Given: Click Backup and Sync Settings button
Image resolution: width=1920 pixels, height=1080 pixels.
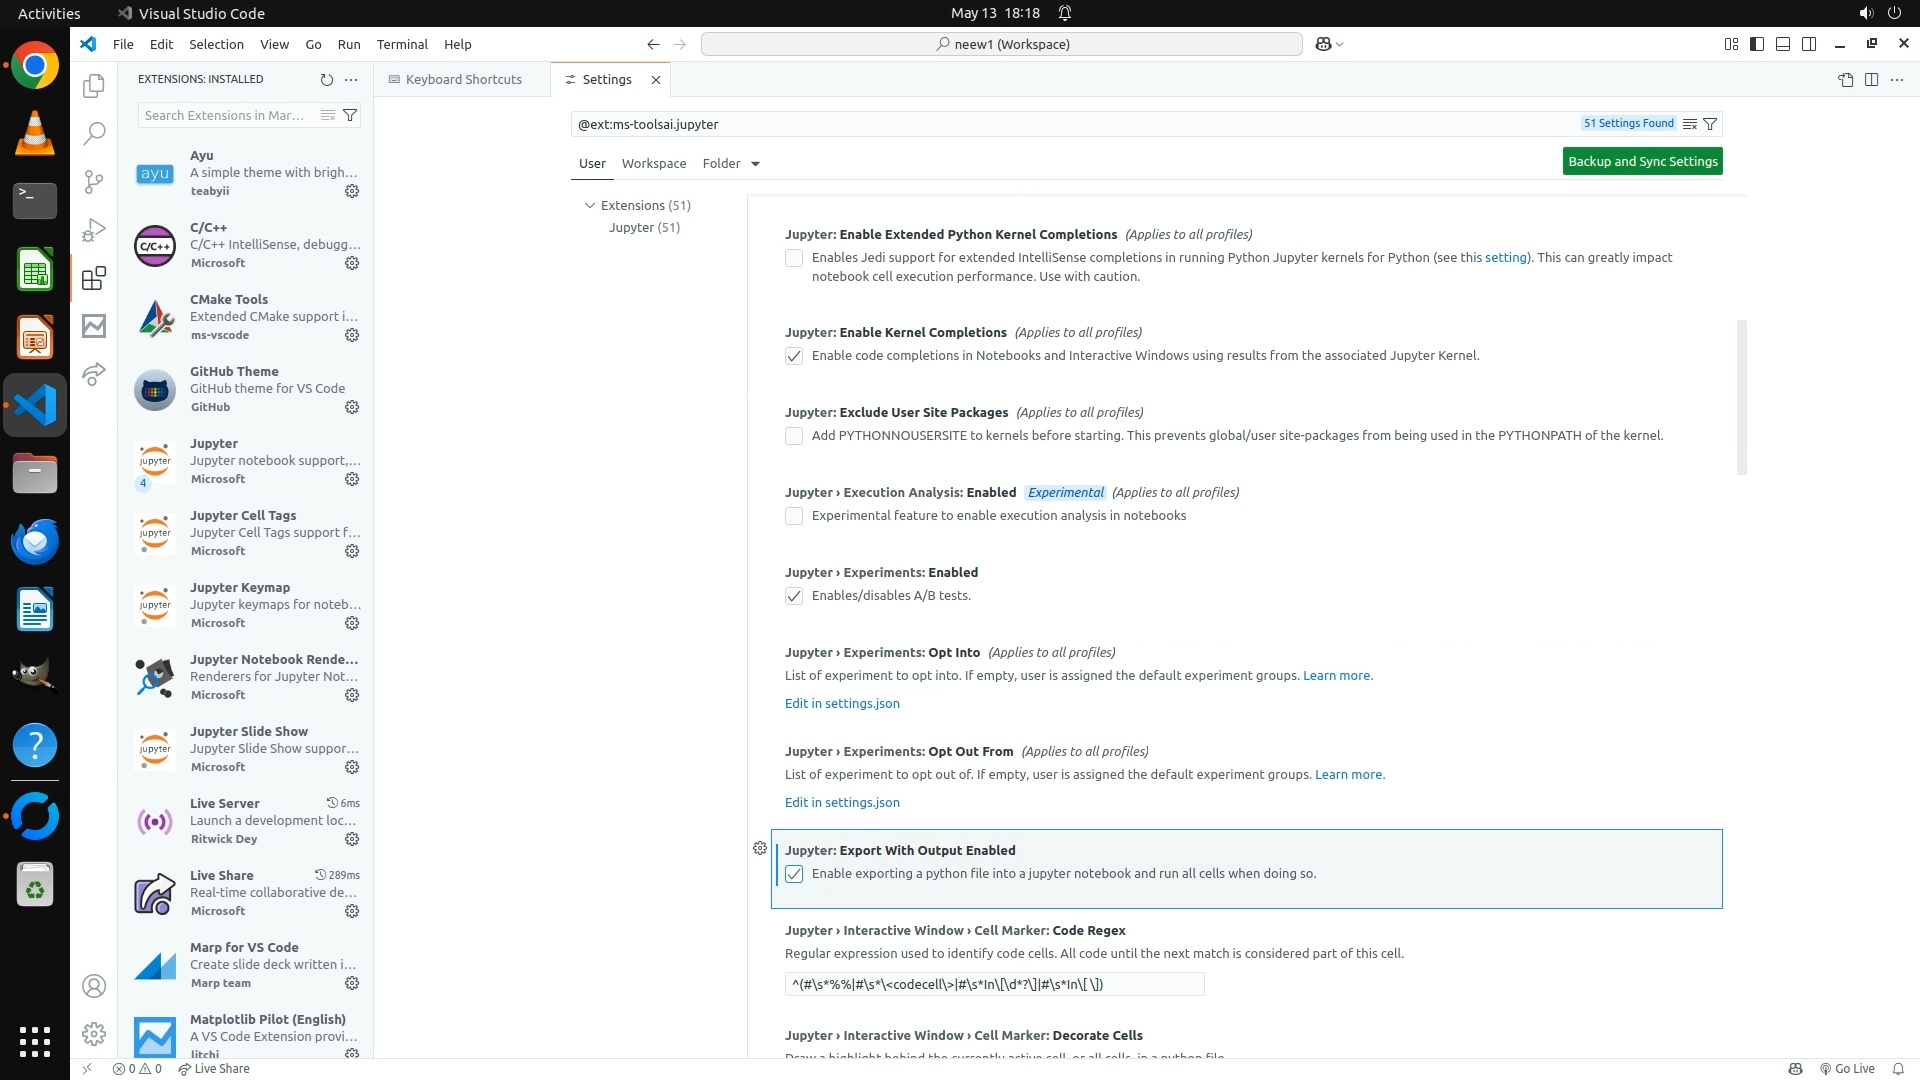Looking at the screenshot, I should point(1642,161).
